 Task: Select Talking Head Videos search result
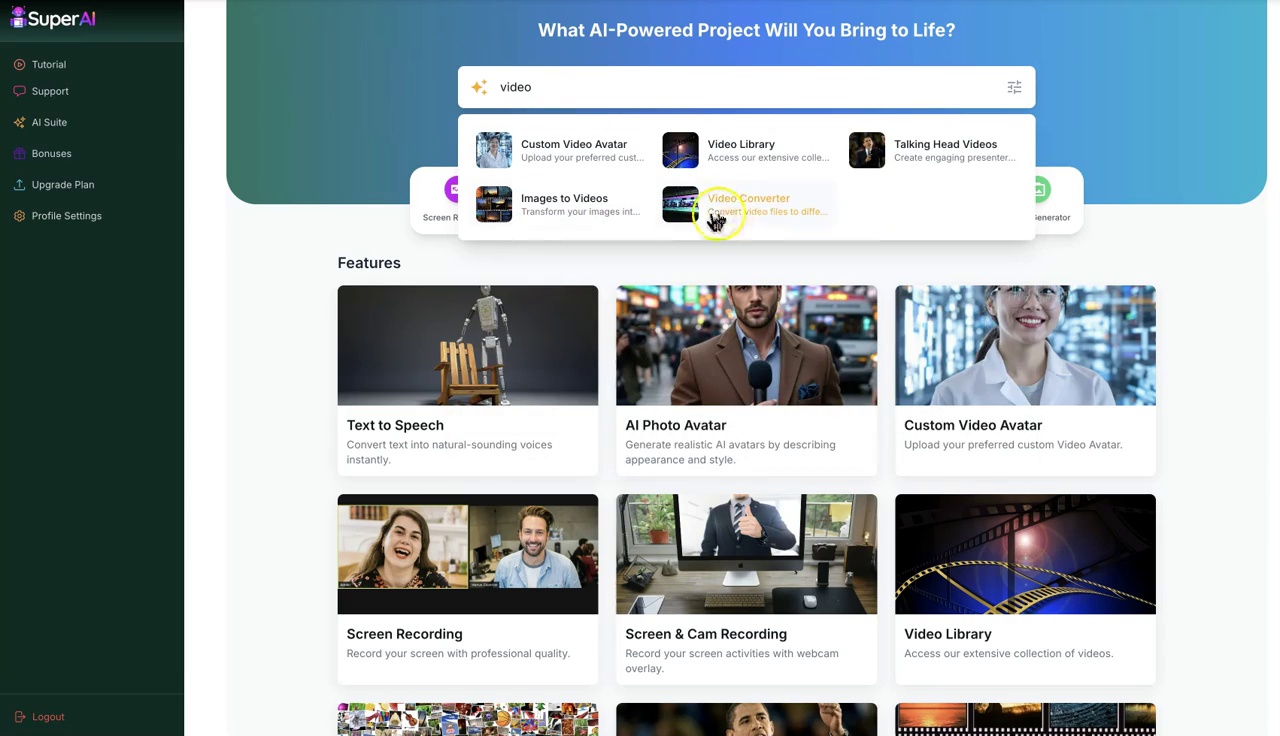(x=933, y=150)
